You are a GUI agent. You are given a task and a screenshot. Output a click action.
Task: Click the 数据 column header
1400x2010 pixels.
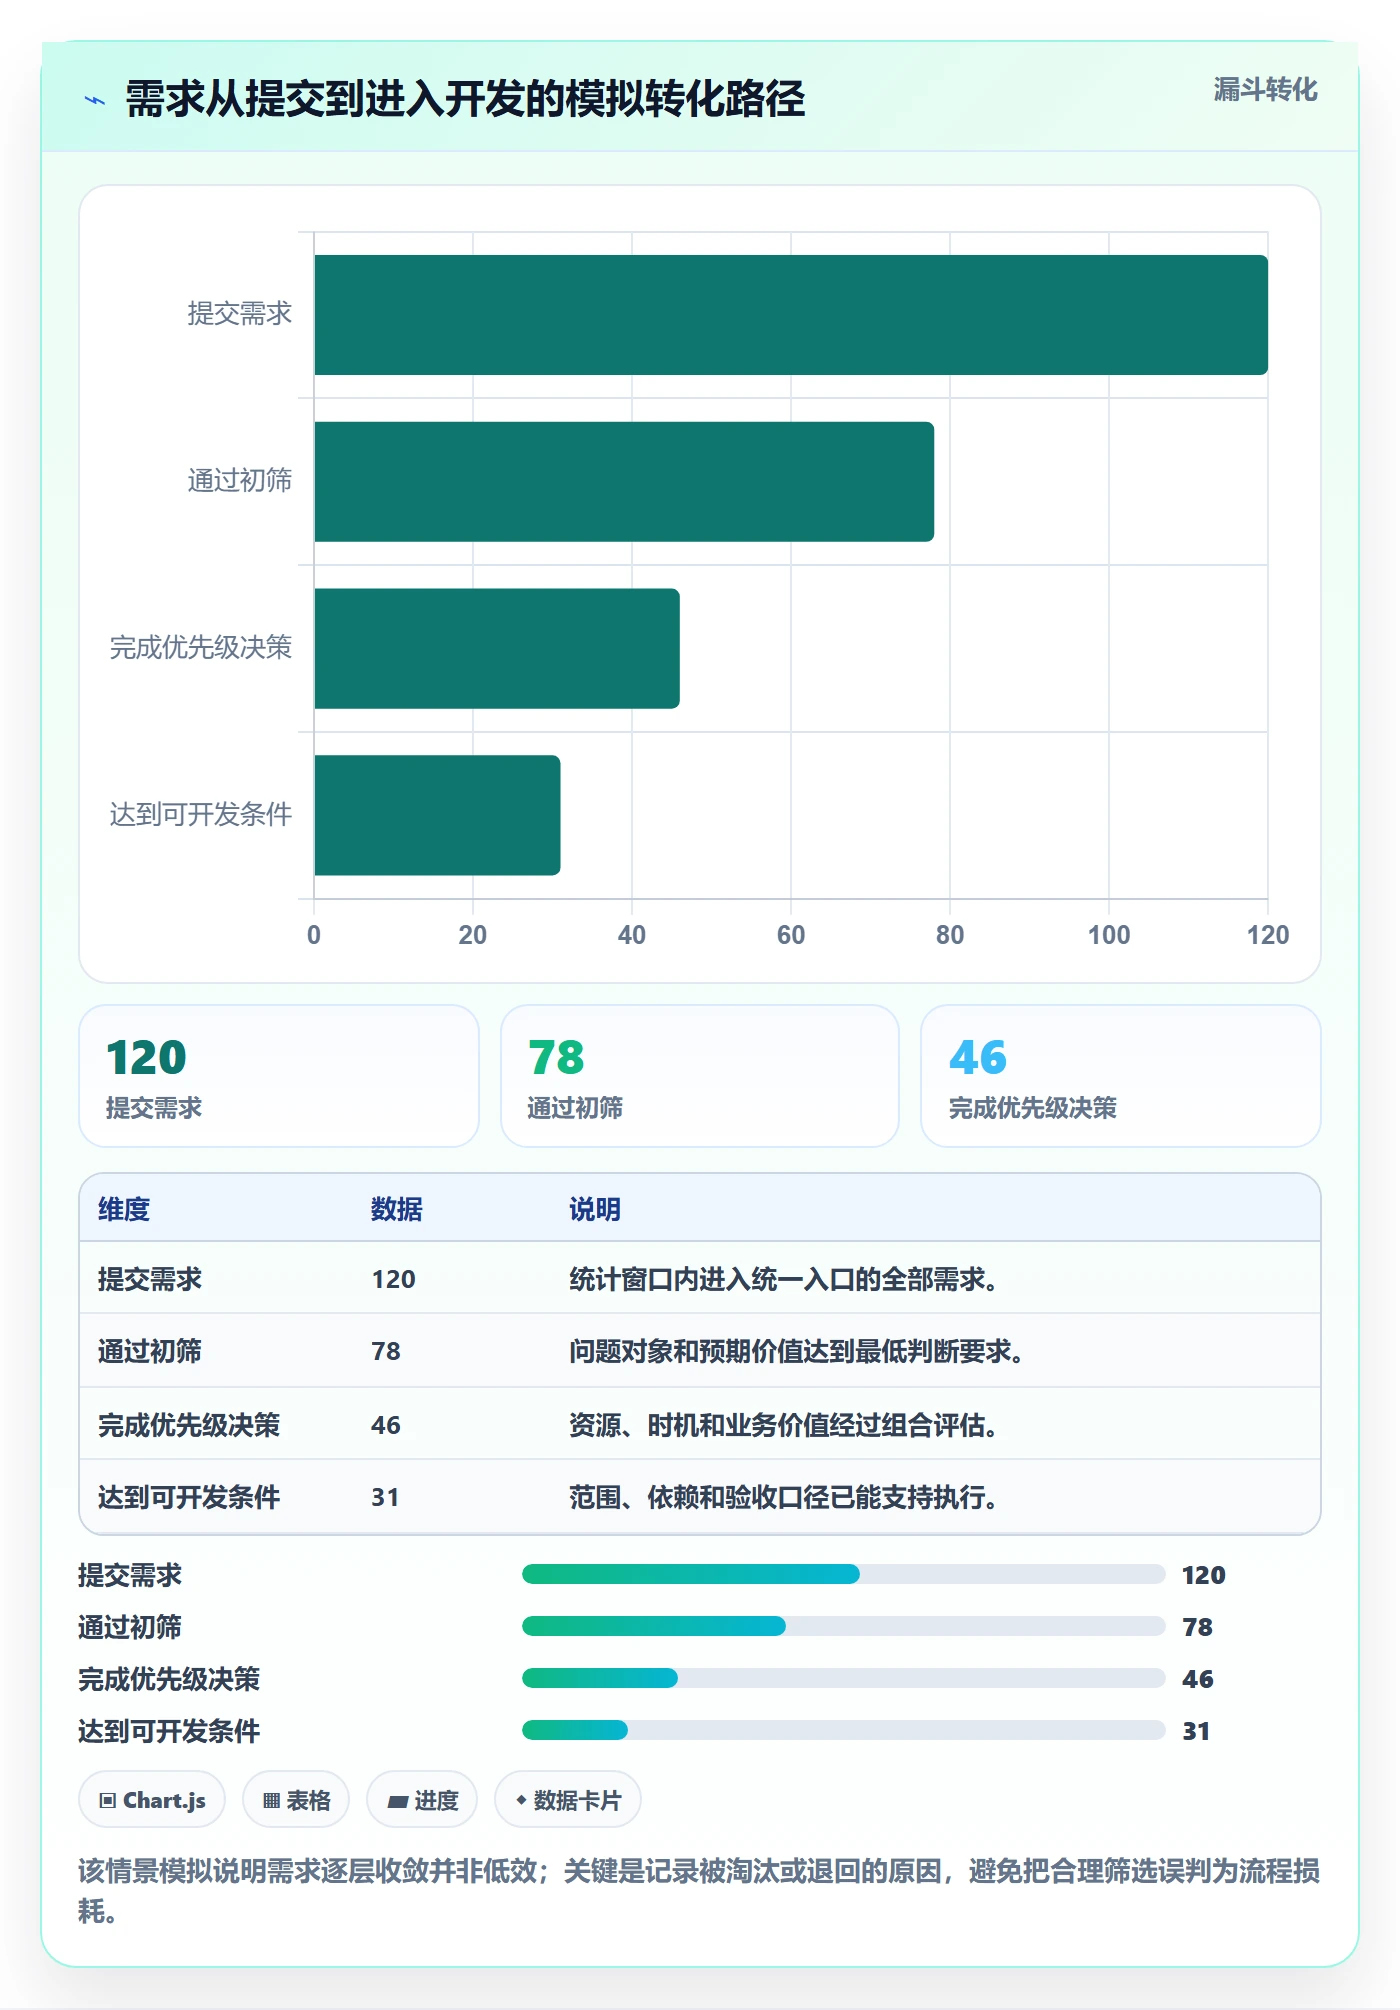(397, 1209)
